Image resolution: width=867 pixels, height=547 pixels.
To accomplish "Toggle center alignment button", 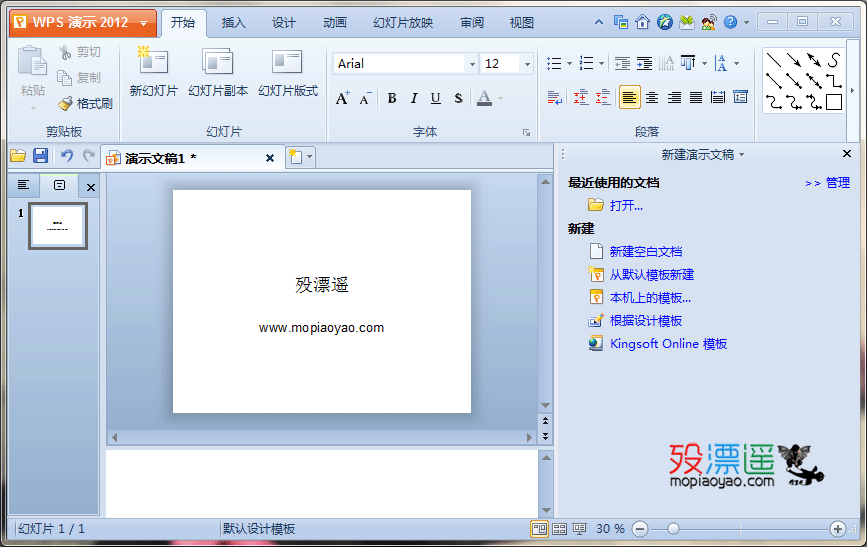I will point(652,98).
